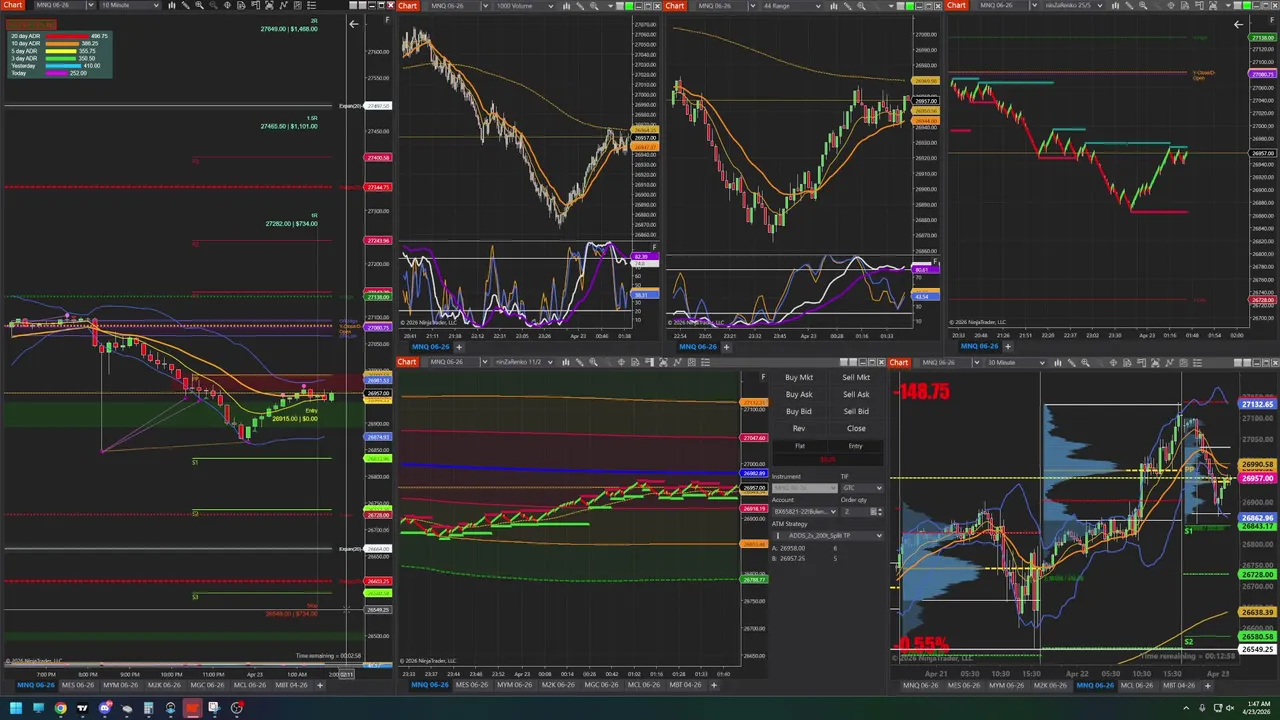Click the Order qty stepper arrows
Image resolution: width=1280 pixels, height=720 pixels.
tap(880, 512)
